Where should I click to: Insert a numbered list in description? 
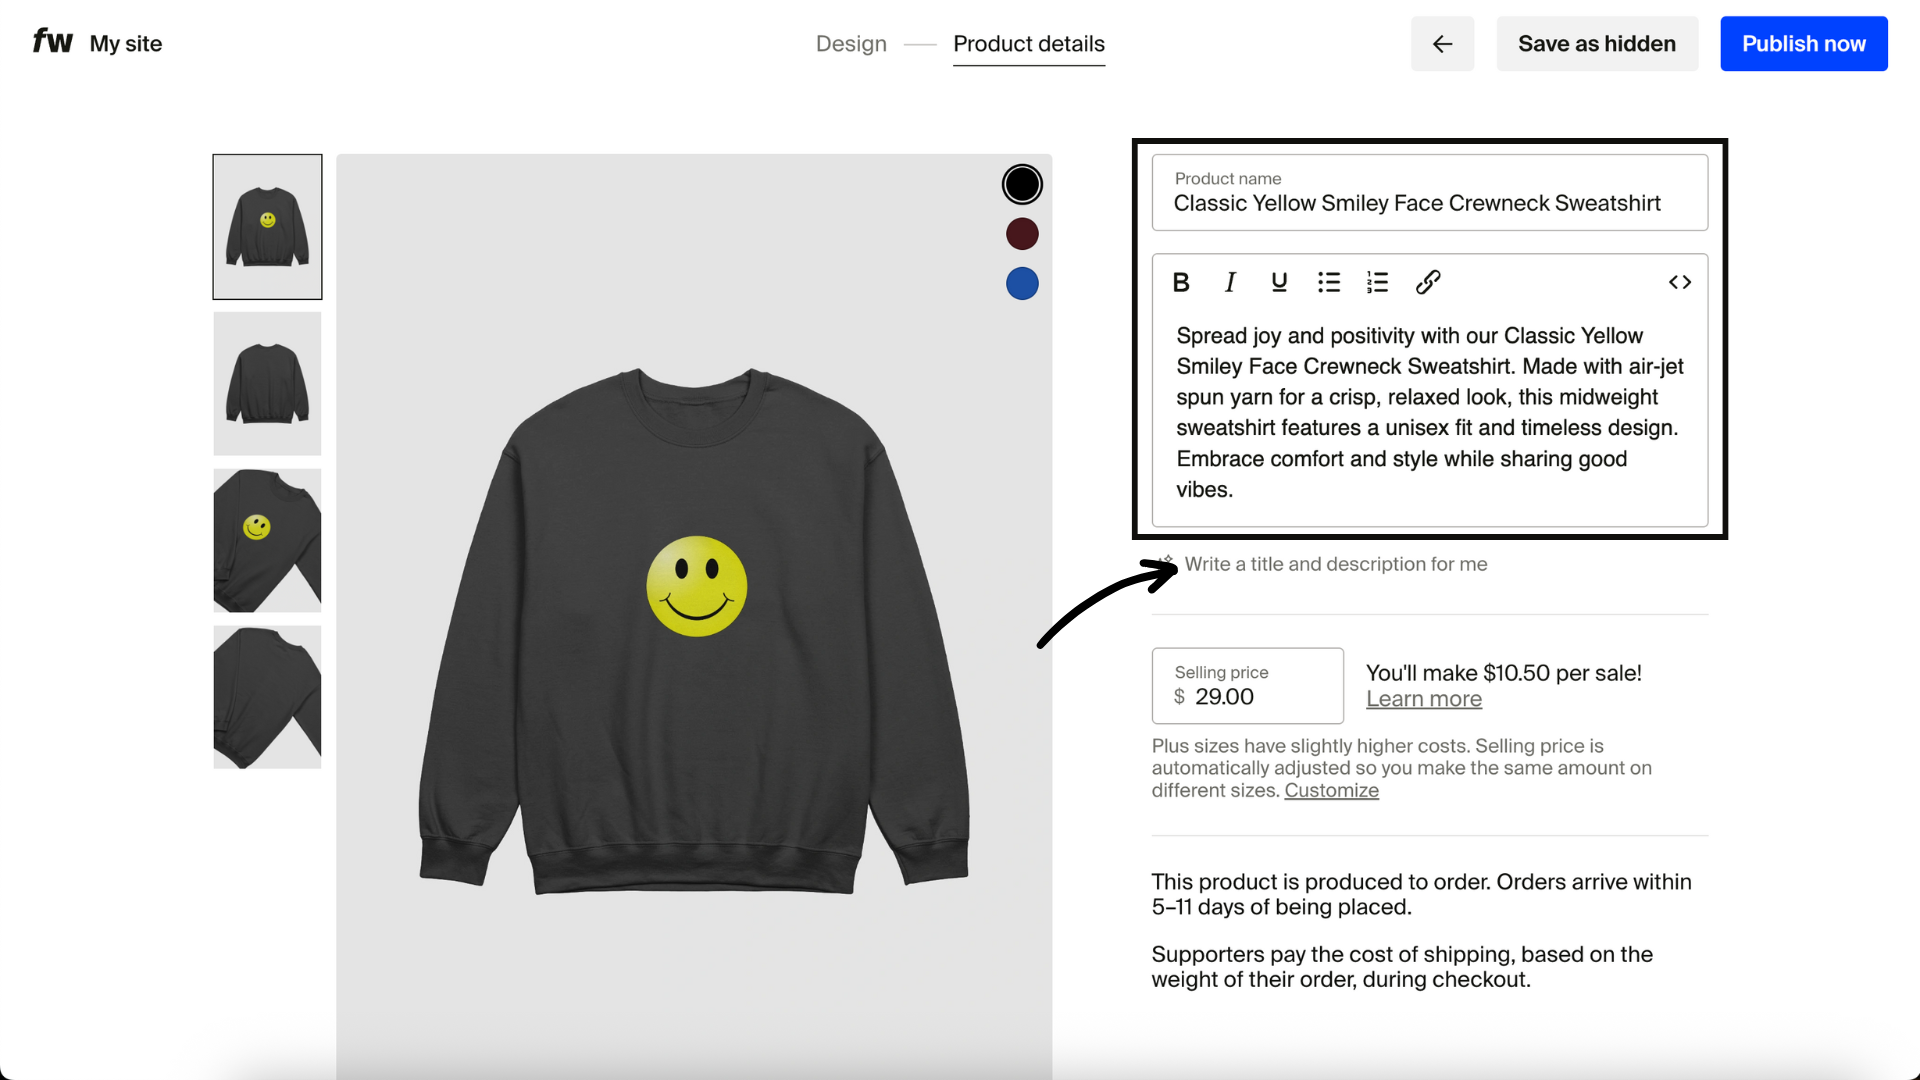point(1378,283)
